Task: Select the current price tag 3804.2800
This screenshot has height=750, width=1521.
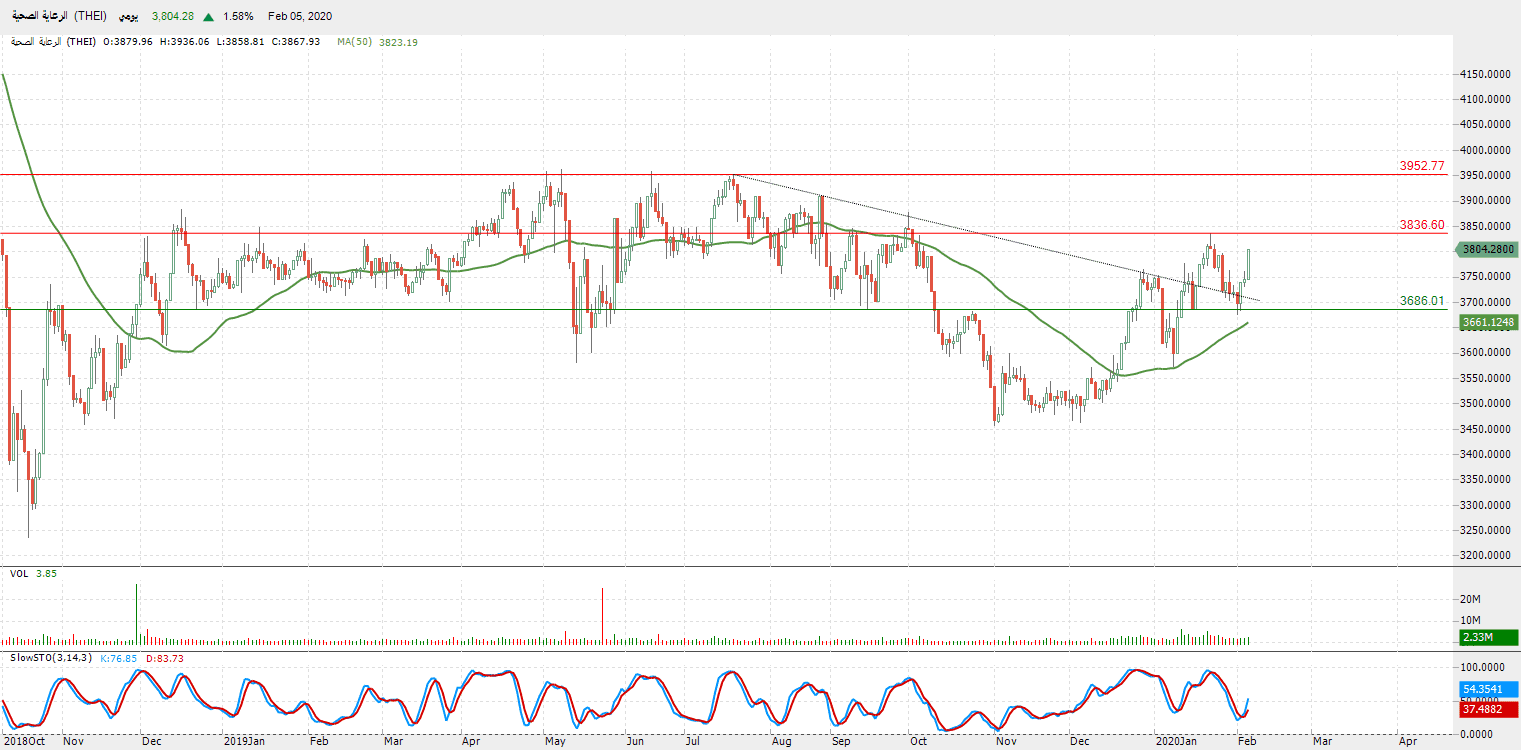Action: 1489,249
